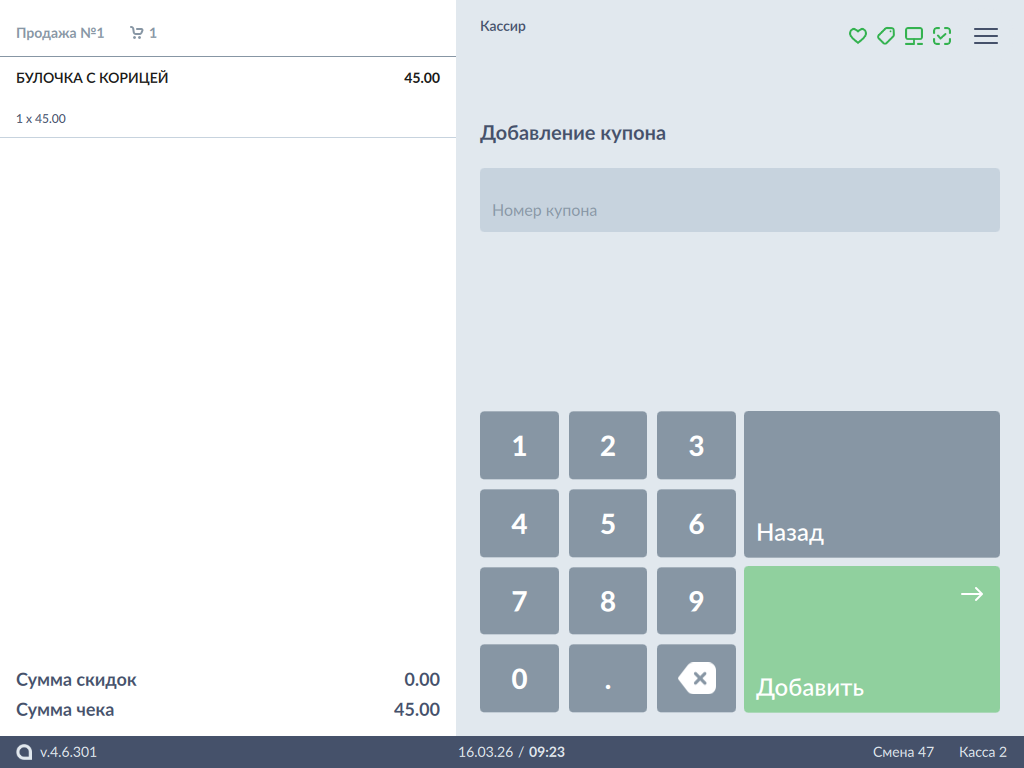The image size is (1024, 768).
Task: Click the green heart loyalty icon
Action: point(857,36)
